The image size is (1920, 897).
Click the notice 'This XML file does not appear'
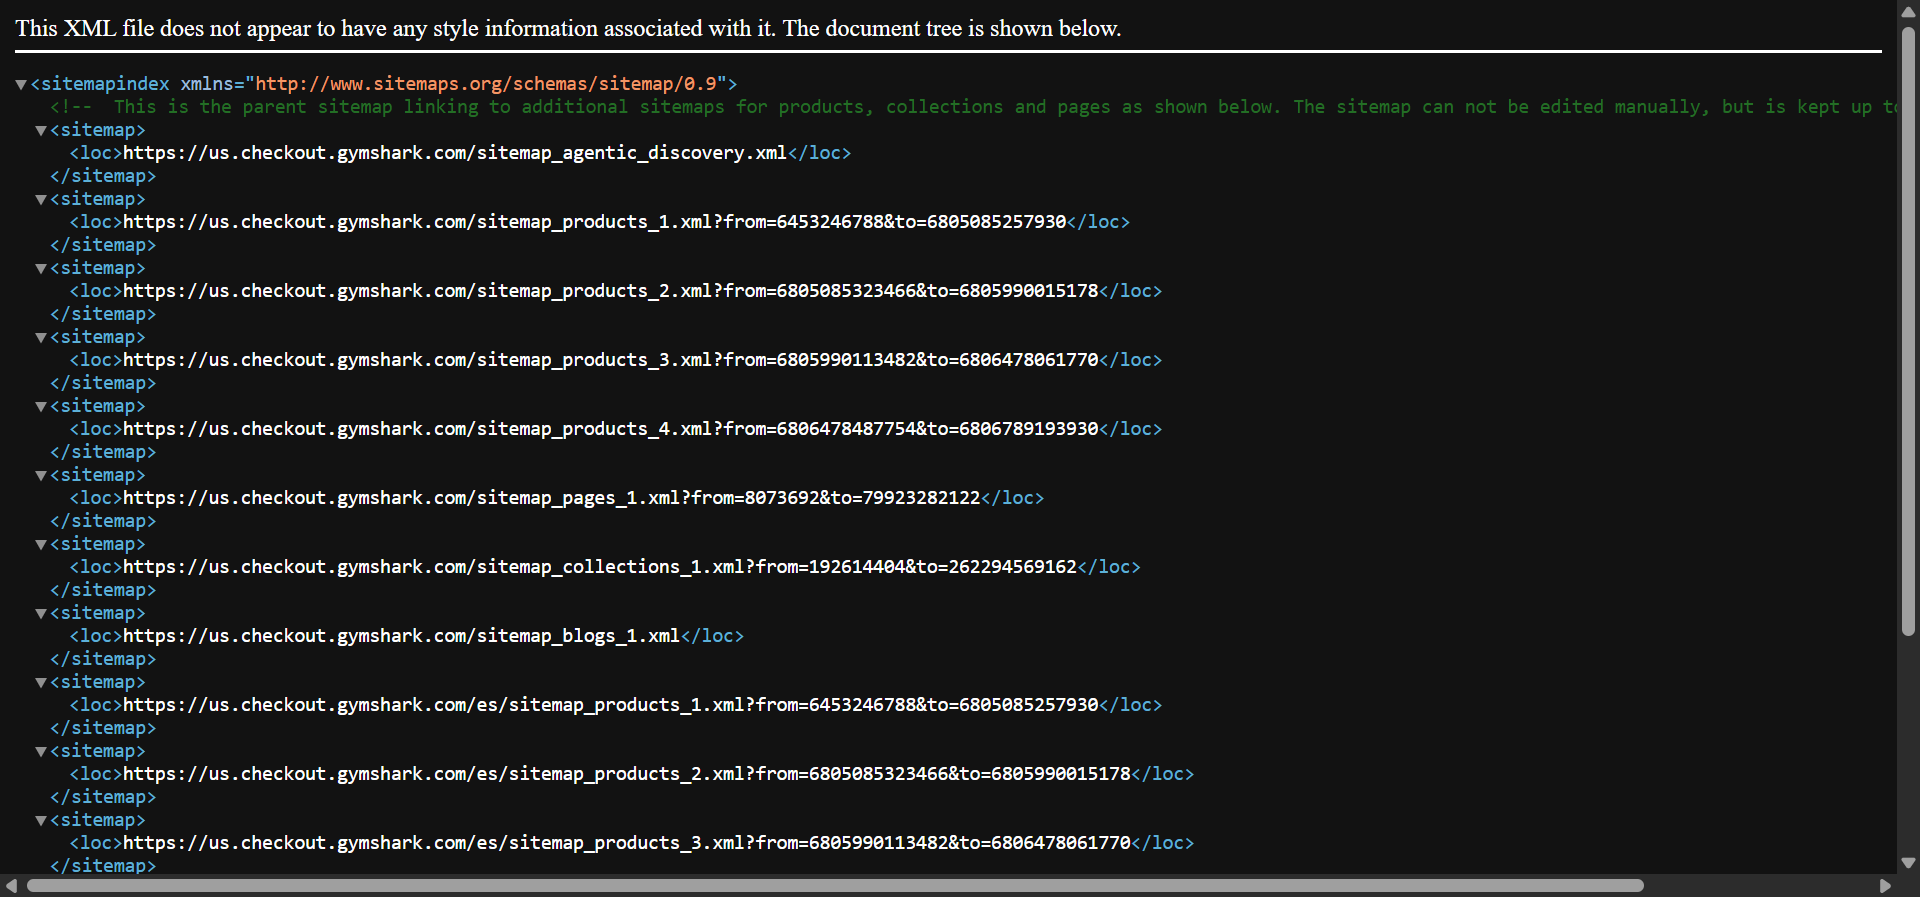(x=568, y=28)
